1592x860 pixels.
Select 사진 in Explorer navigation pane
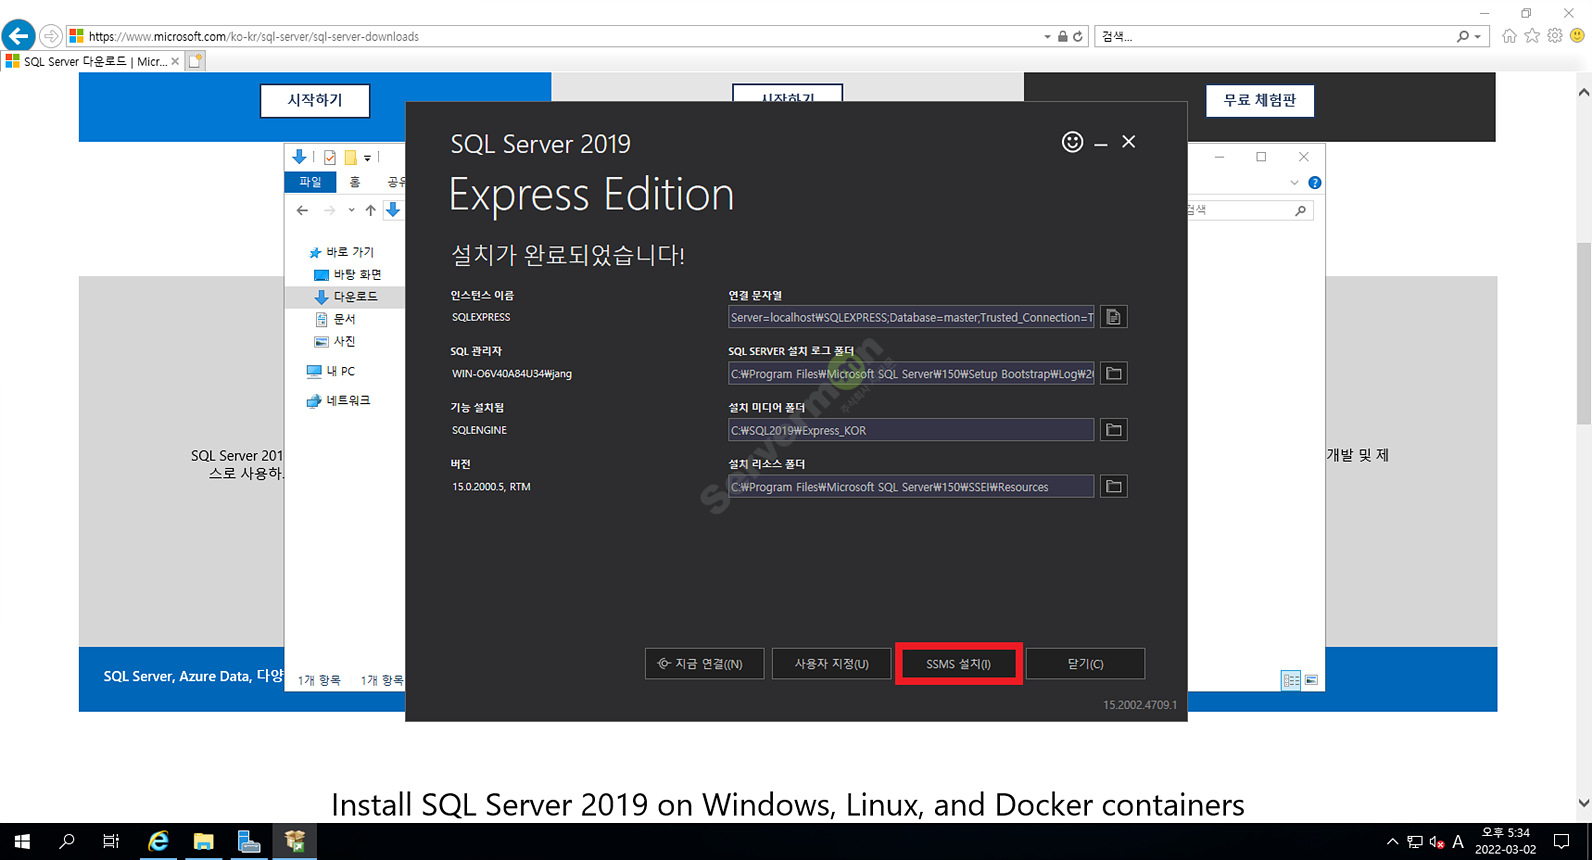pyautogui.click(x=336, y=341)
